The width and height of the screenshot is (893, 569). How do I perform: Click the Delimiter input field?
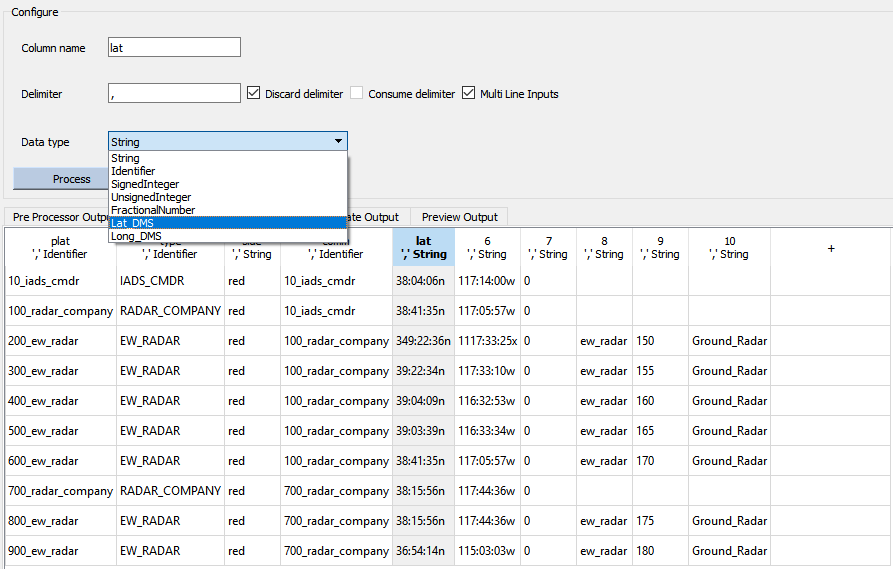[x=174, y=93]
